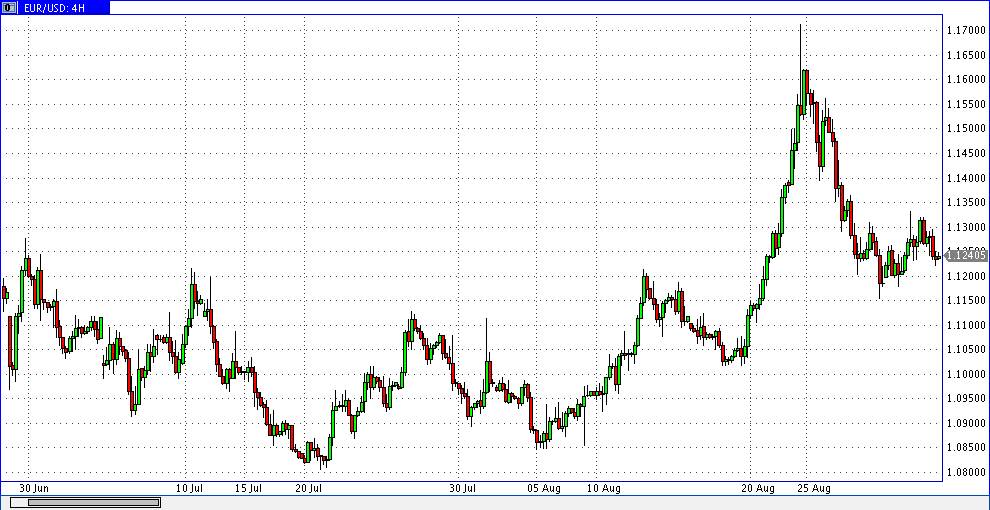Click the 1.14500 price axis label
Screen dimensions: 990x510
966,153
